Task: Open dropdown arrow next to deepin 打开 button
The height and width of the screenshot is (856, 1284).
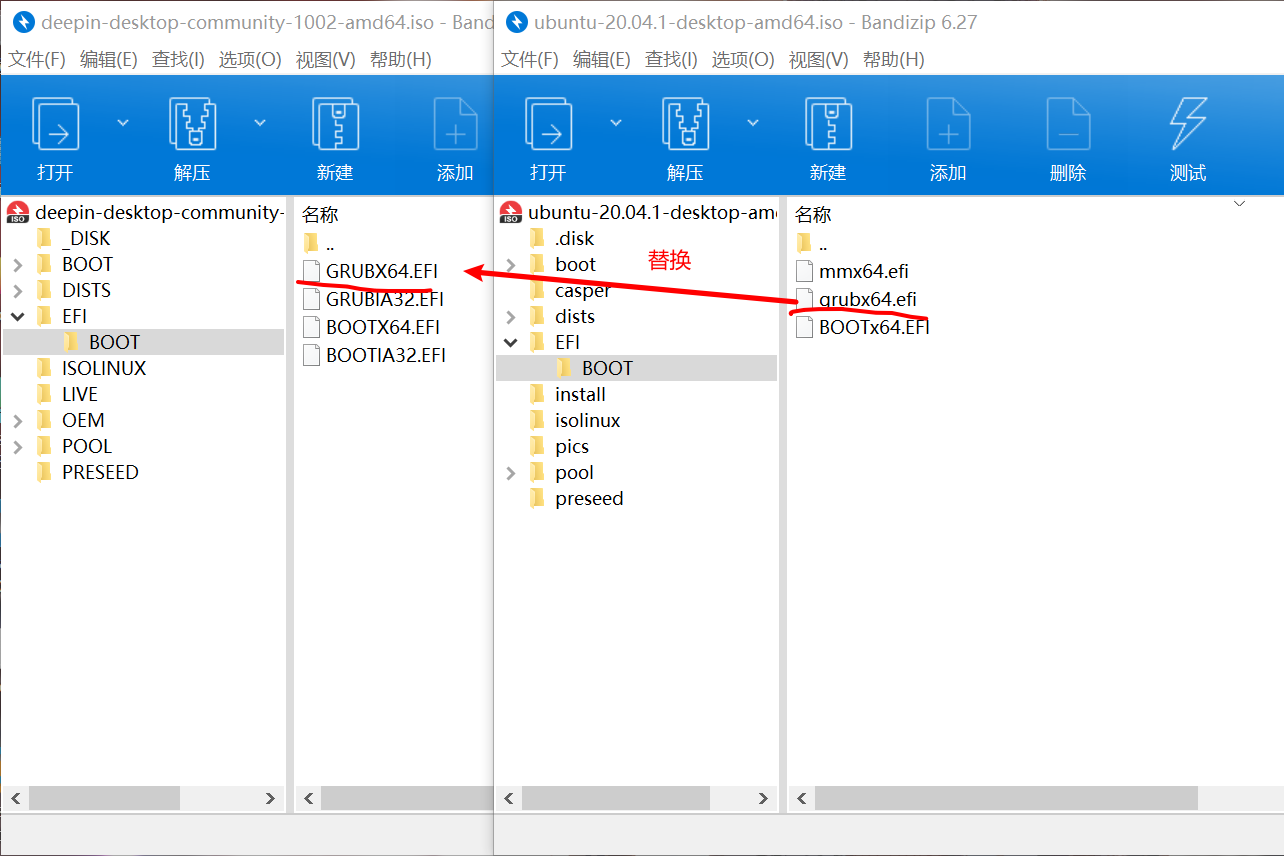Action: [x=123, y=122]
